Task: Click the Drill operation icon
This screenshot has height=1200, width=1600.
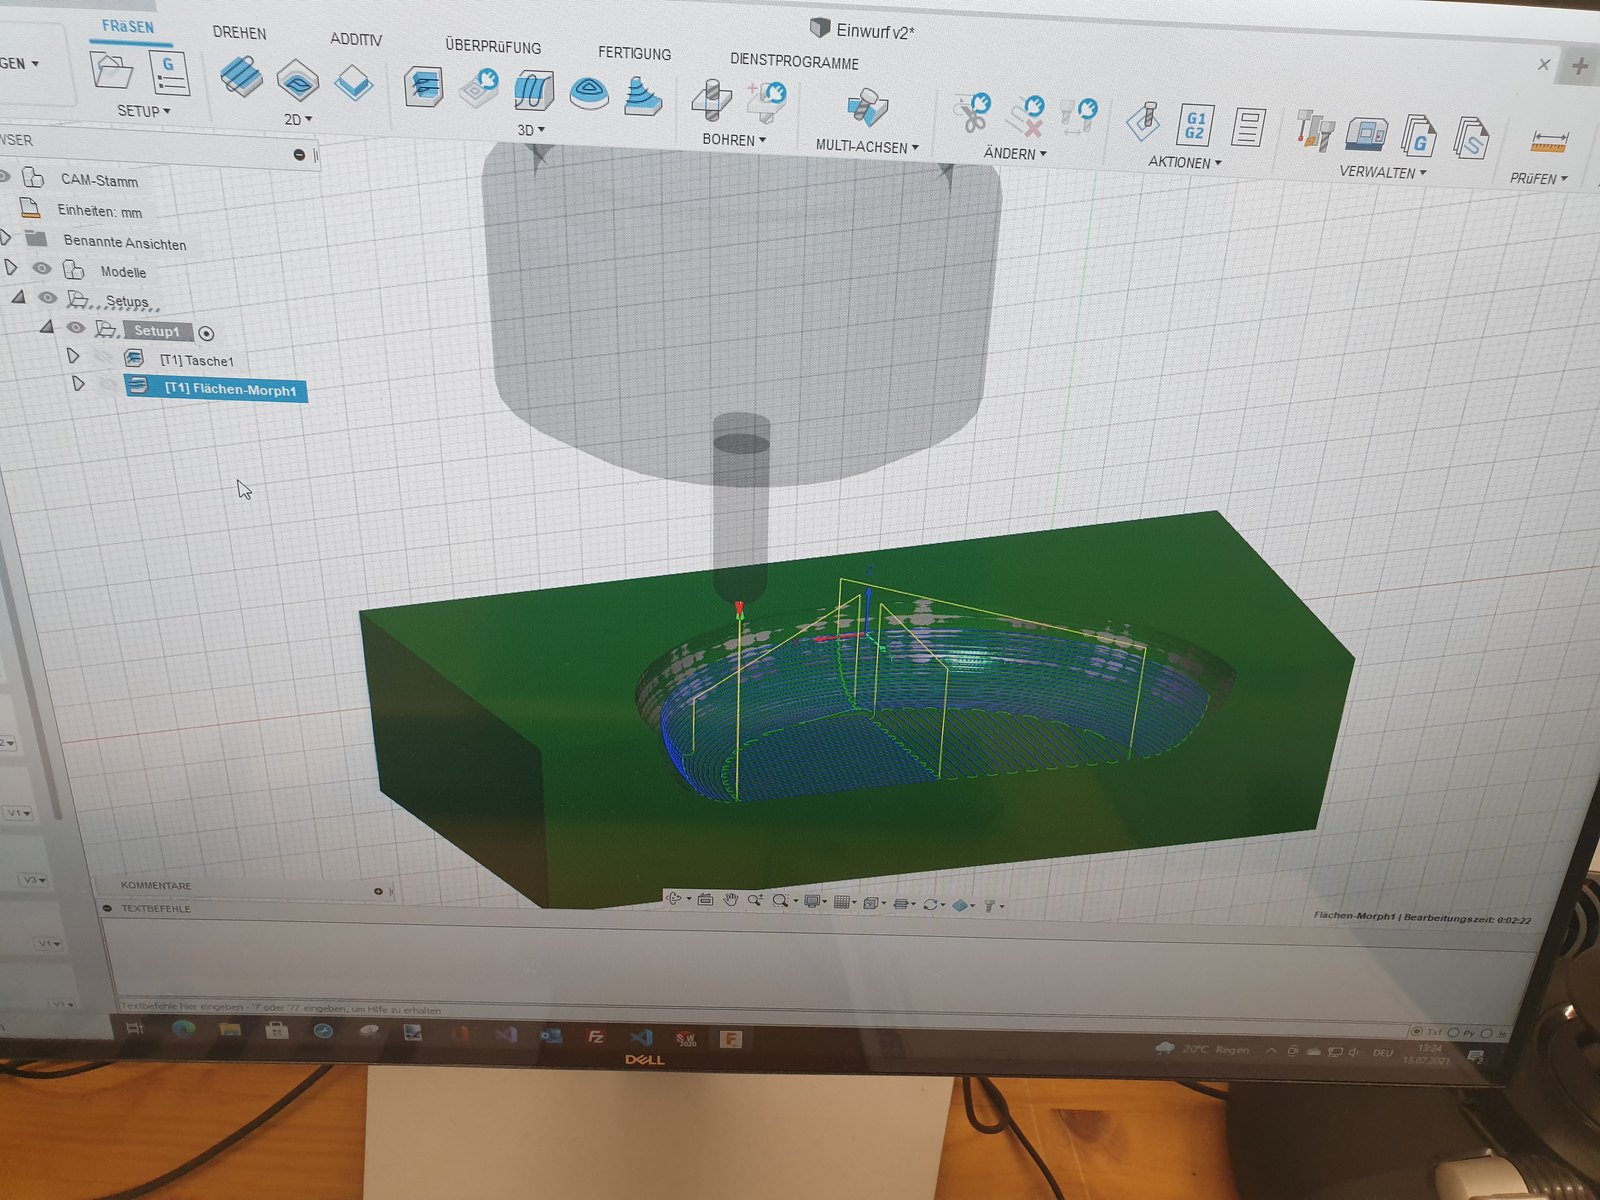Action: pos(711,100)
